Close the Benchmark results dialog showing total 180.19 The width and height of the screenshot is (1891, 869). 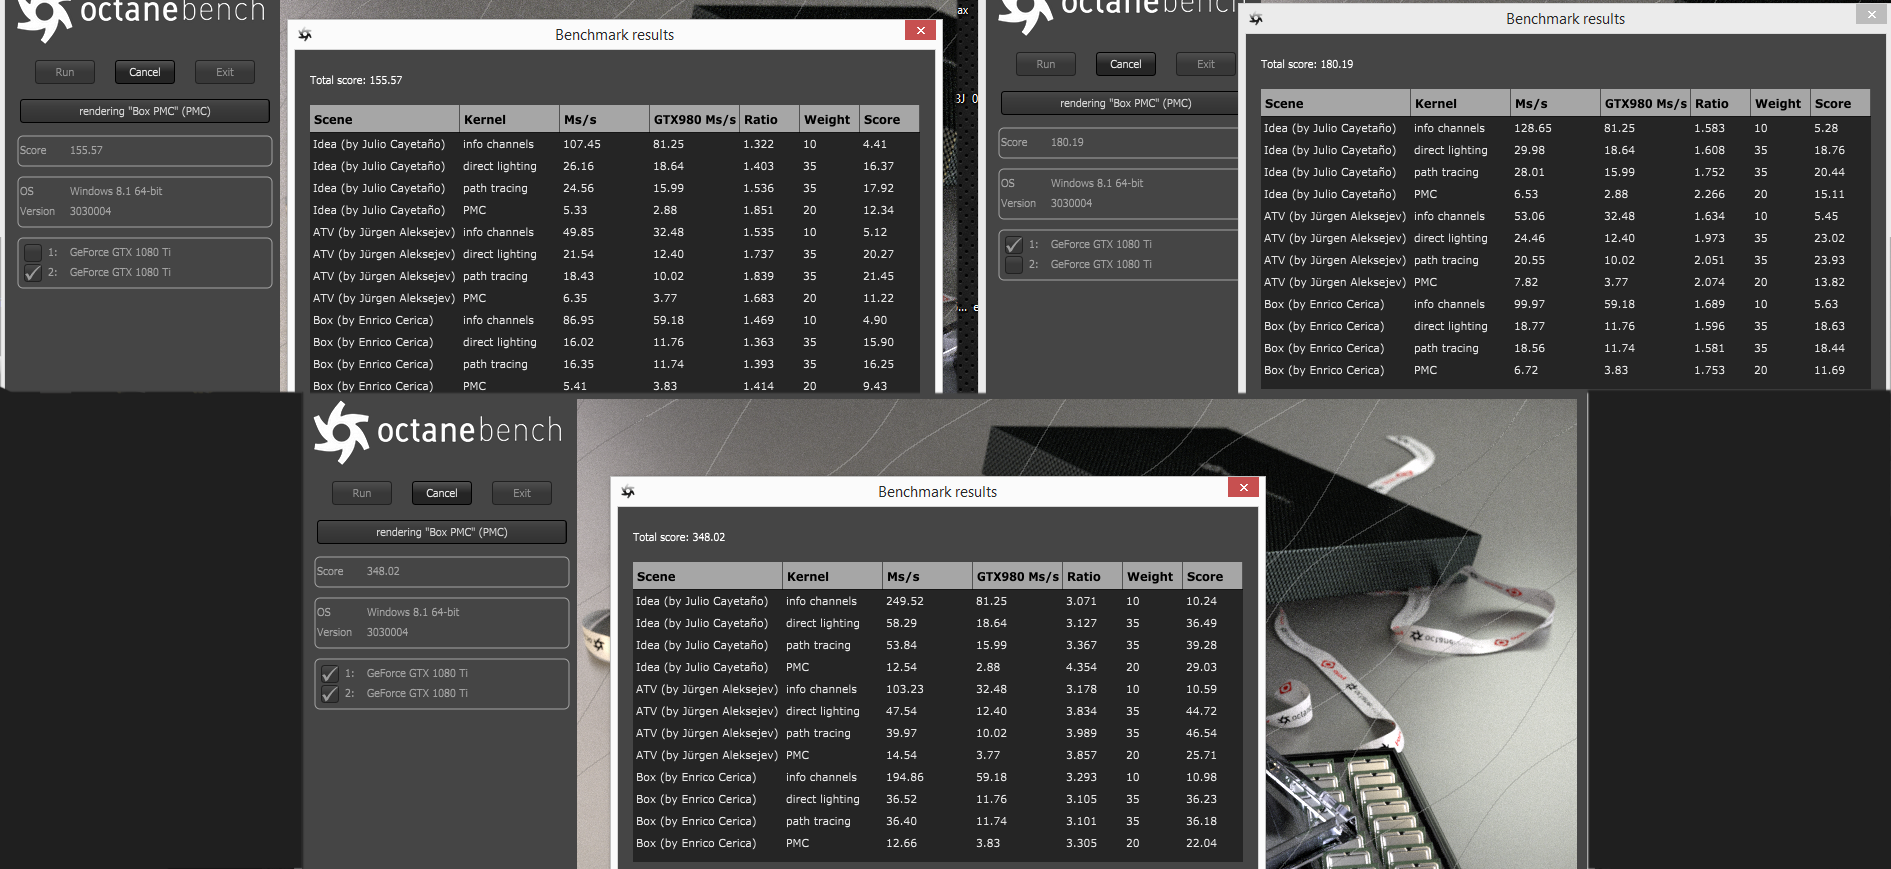1871,14
